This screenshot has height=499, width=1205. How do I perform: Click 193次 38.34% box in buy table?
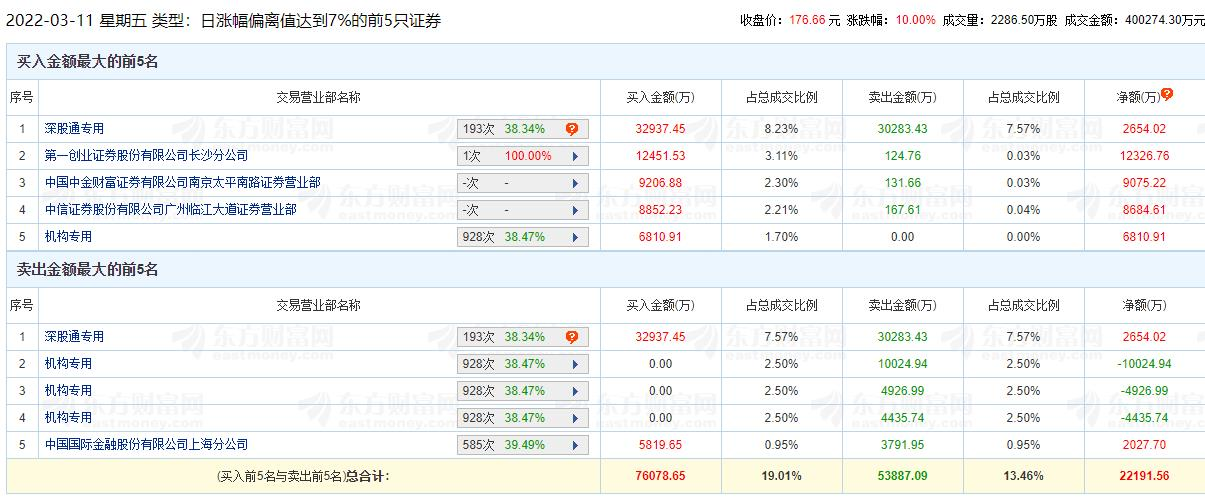[x=523, y=129]
